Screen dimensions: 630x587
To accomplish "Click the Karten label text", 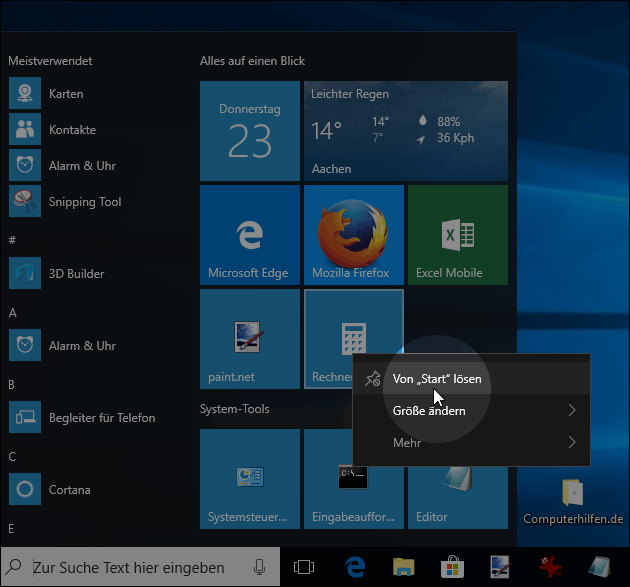I will point(66,94).
